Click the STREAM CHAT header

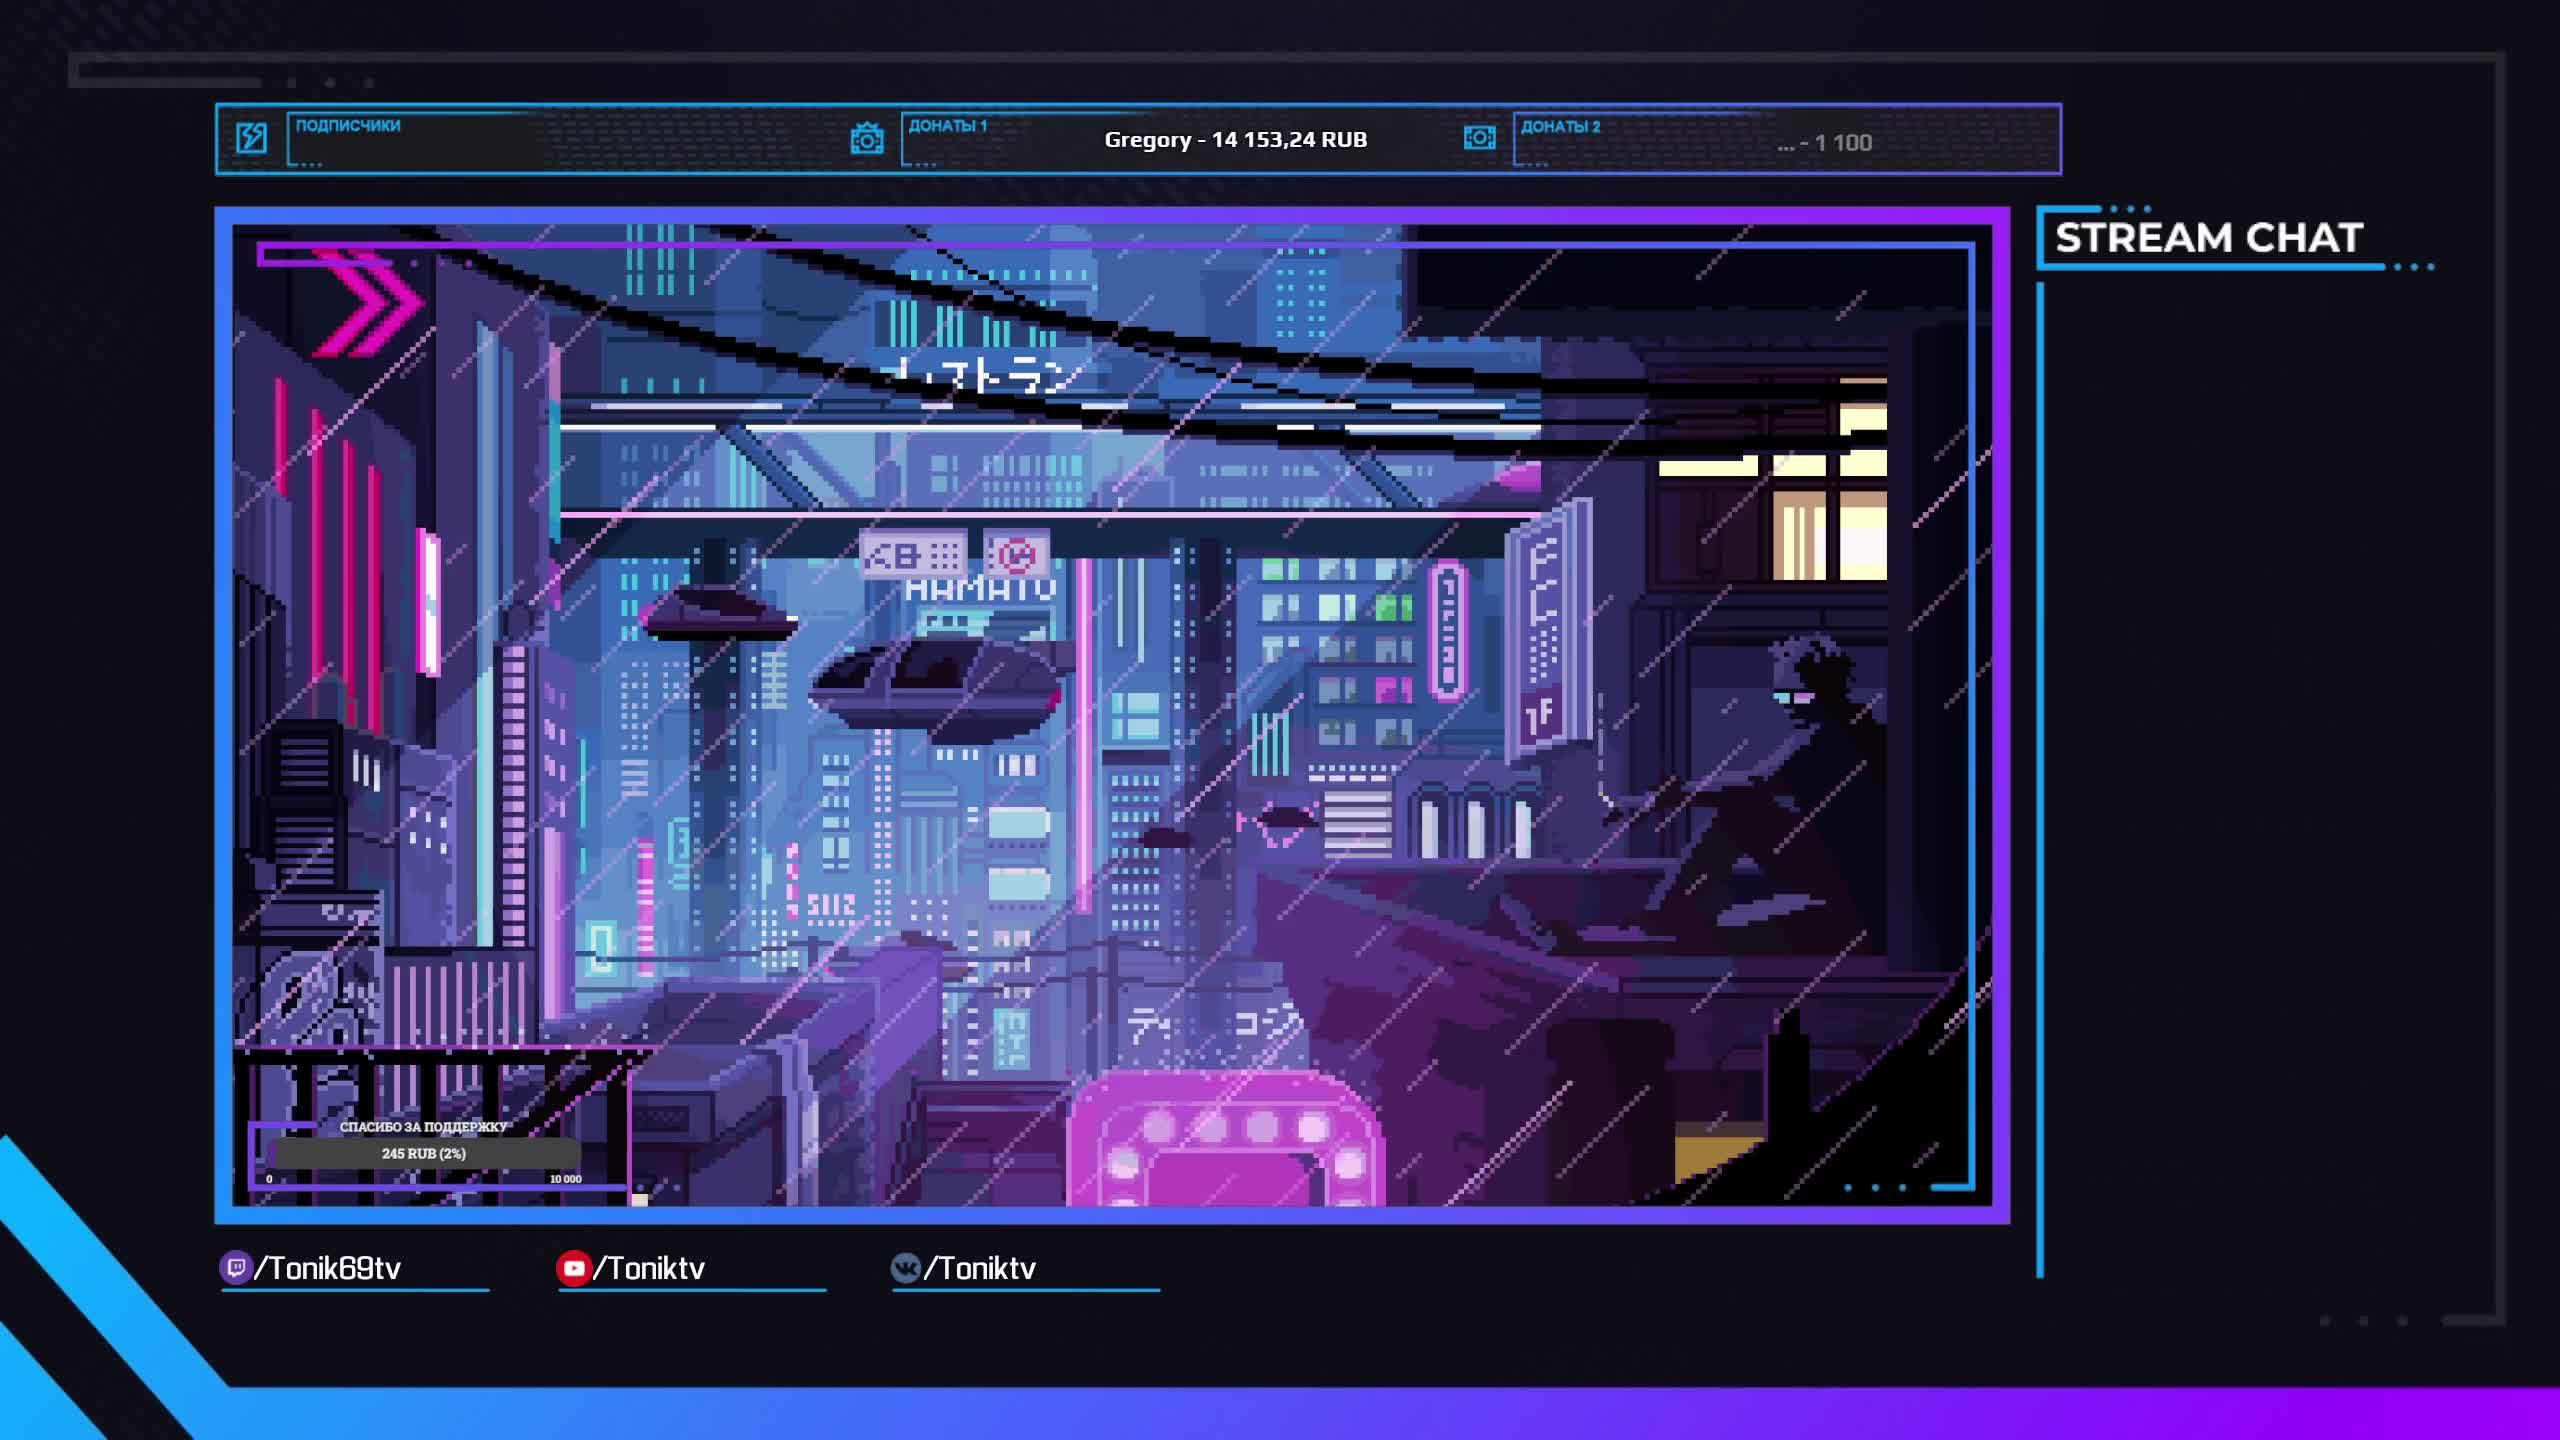click(2208, 238)
